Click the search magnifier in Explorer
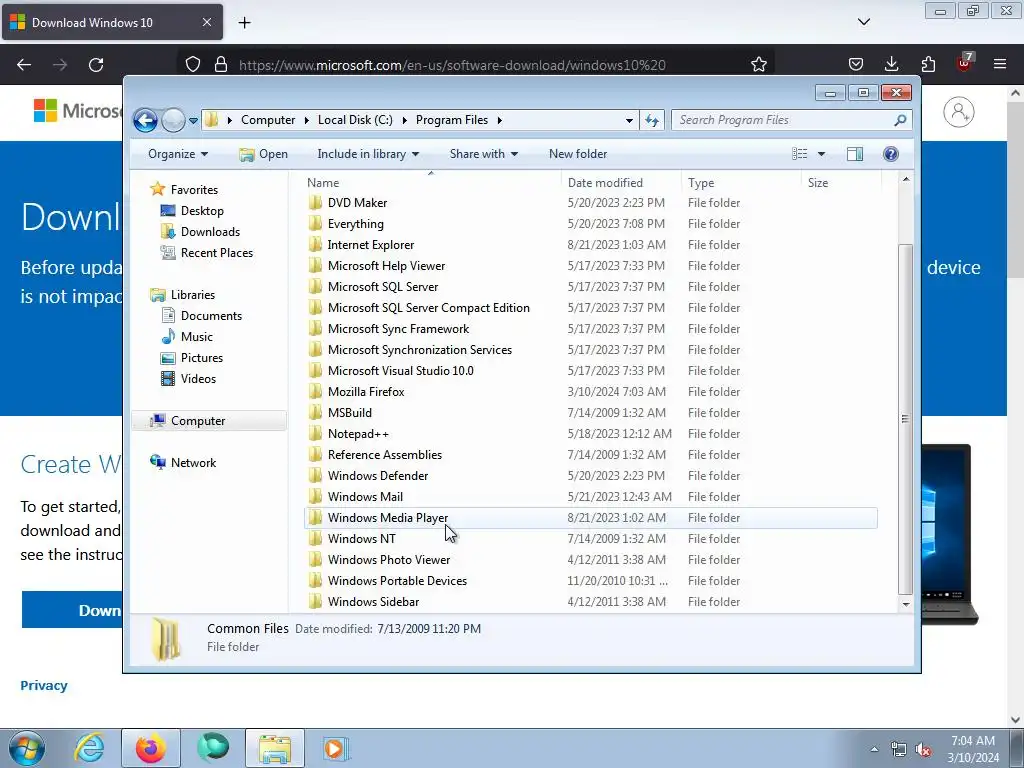Viewport: 1024px width, 768px height. 900,120
